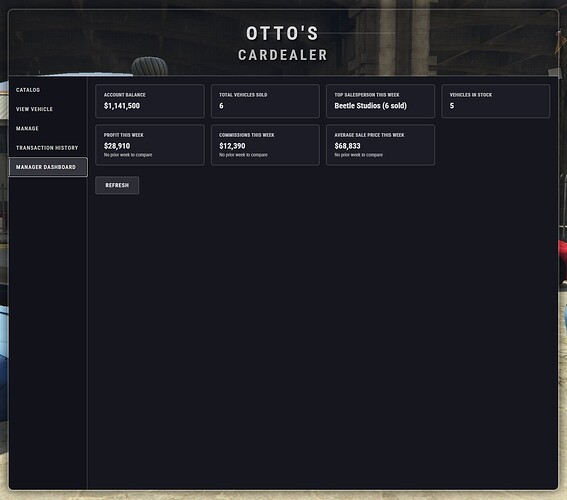Click the Account Balance value $1,141,500

pyautogui.click(x=122, y=106)
